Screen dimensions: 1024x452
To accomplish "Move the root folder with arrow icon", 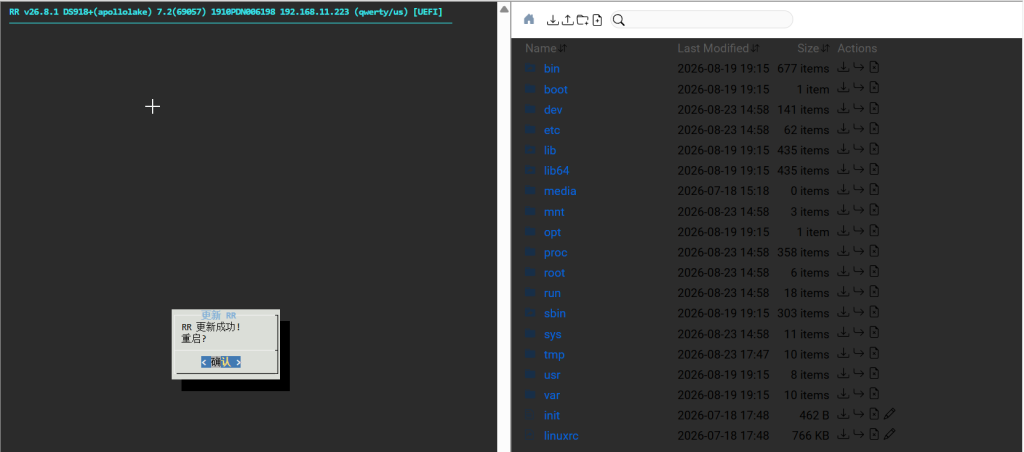I will 859,271.
